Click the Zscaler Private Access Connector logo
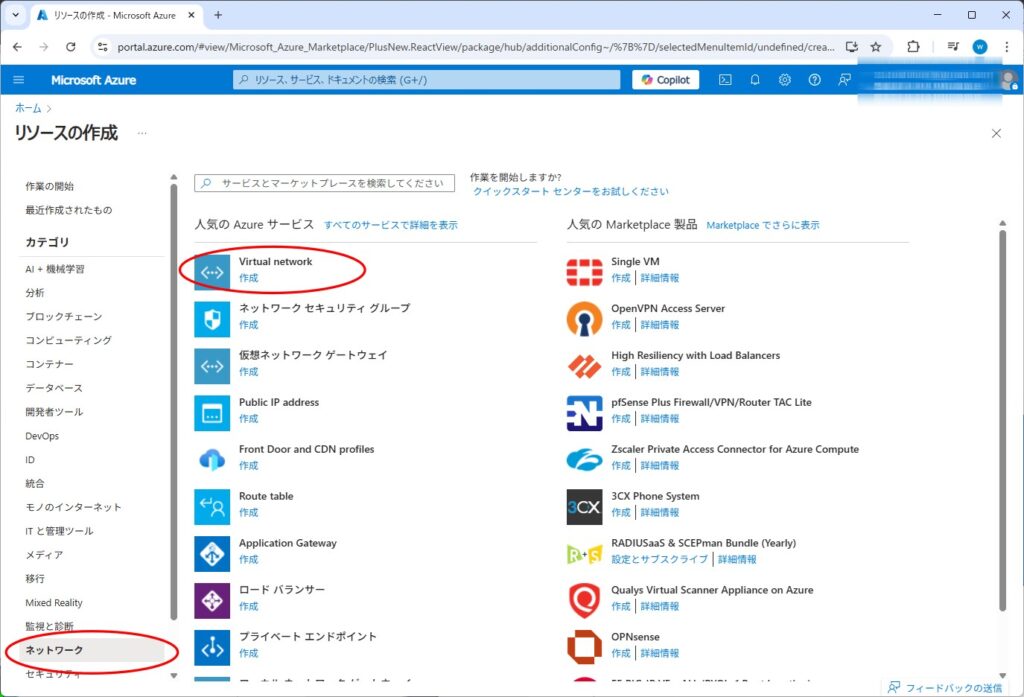The image size is (1024, 697). (x=584, y=461)
